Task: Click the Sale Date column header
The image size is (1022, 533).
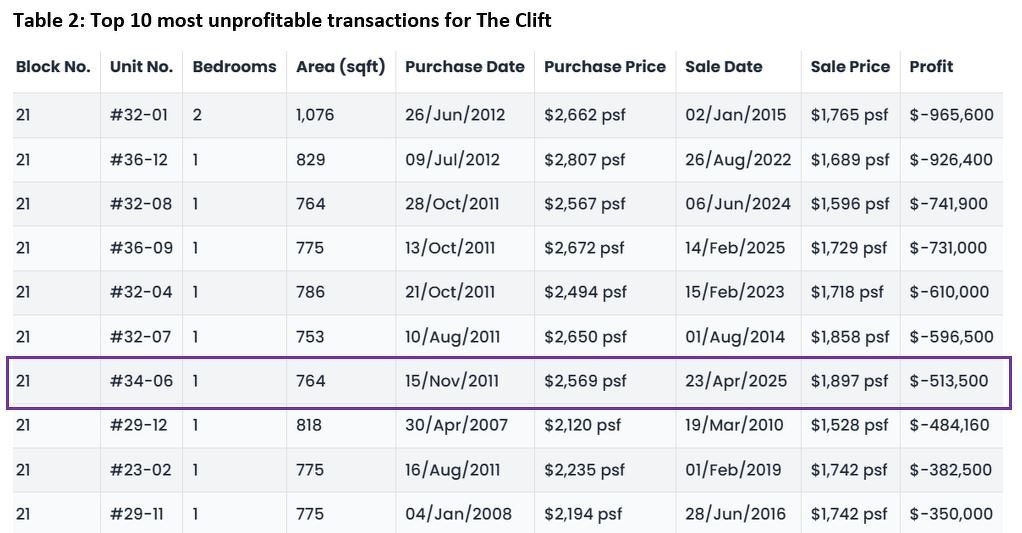Action: (723, 67)
